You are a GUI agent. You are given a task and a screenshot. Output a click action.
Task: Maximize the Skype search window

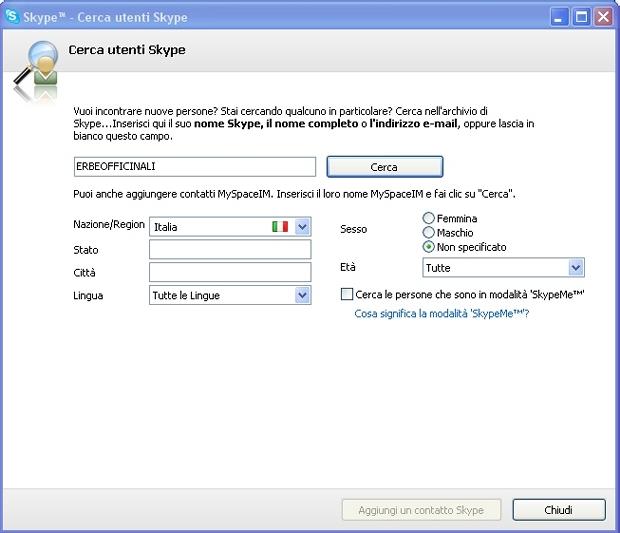(581, 17)
